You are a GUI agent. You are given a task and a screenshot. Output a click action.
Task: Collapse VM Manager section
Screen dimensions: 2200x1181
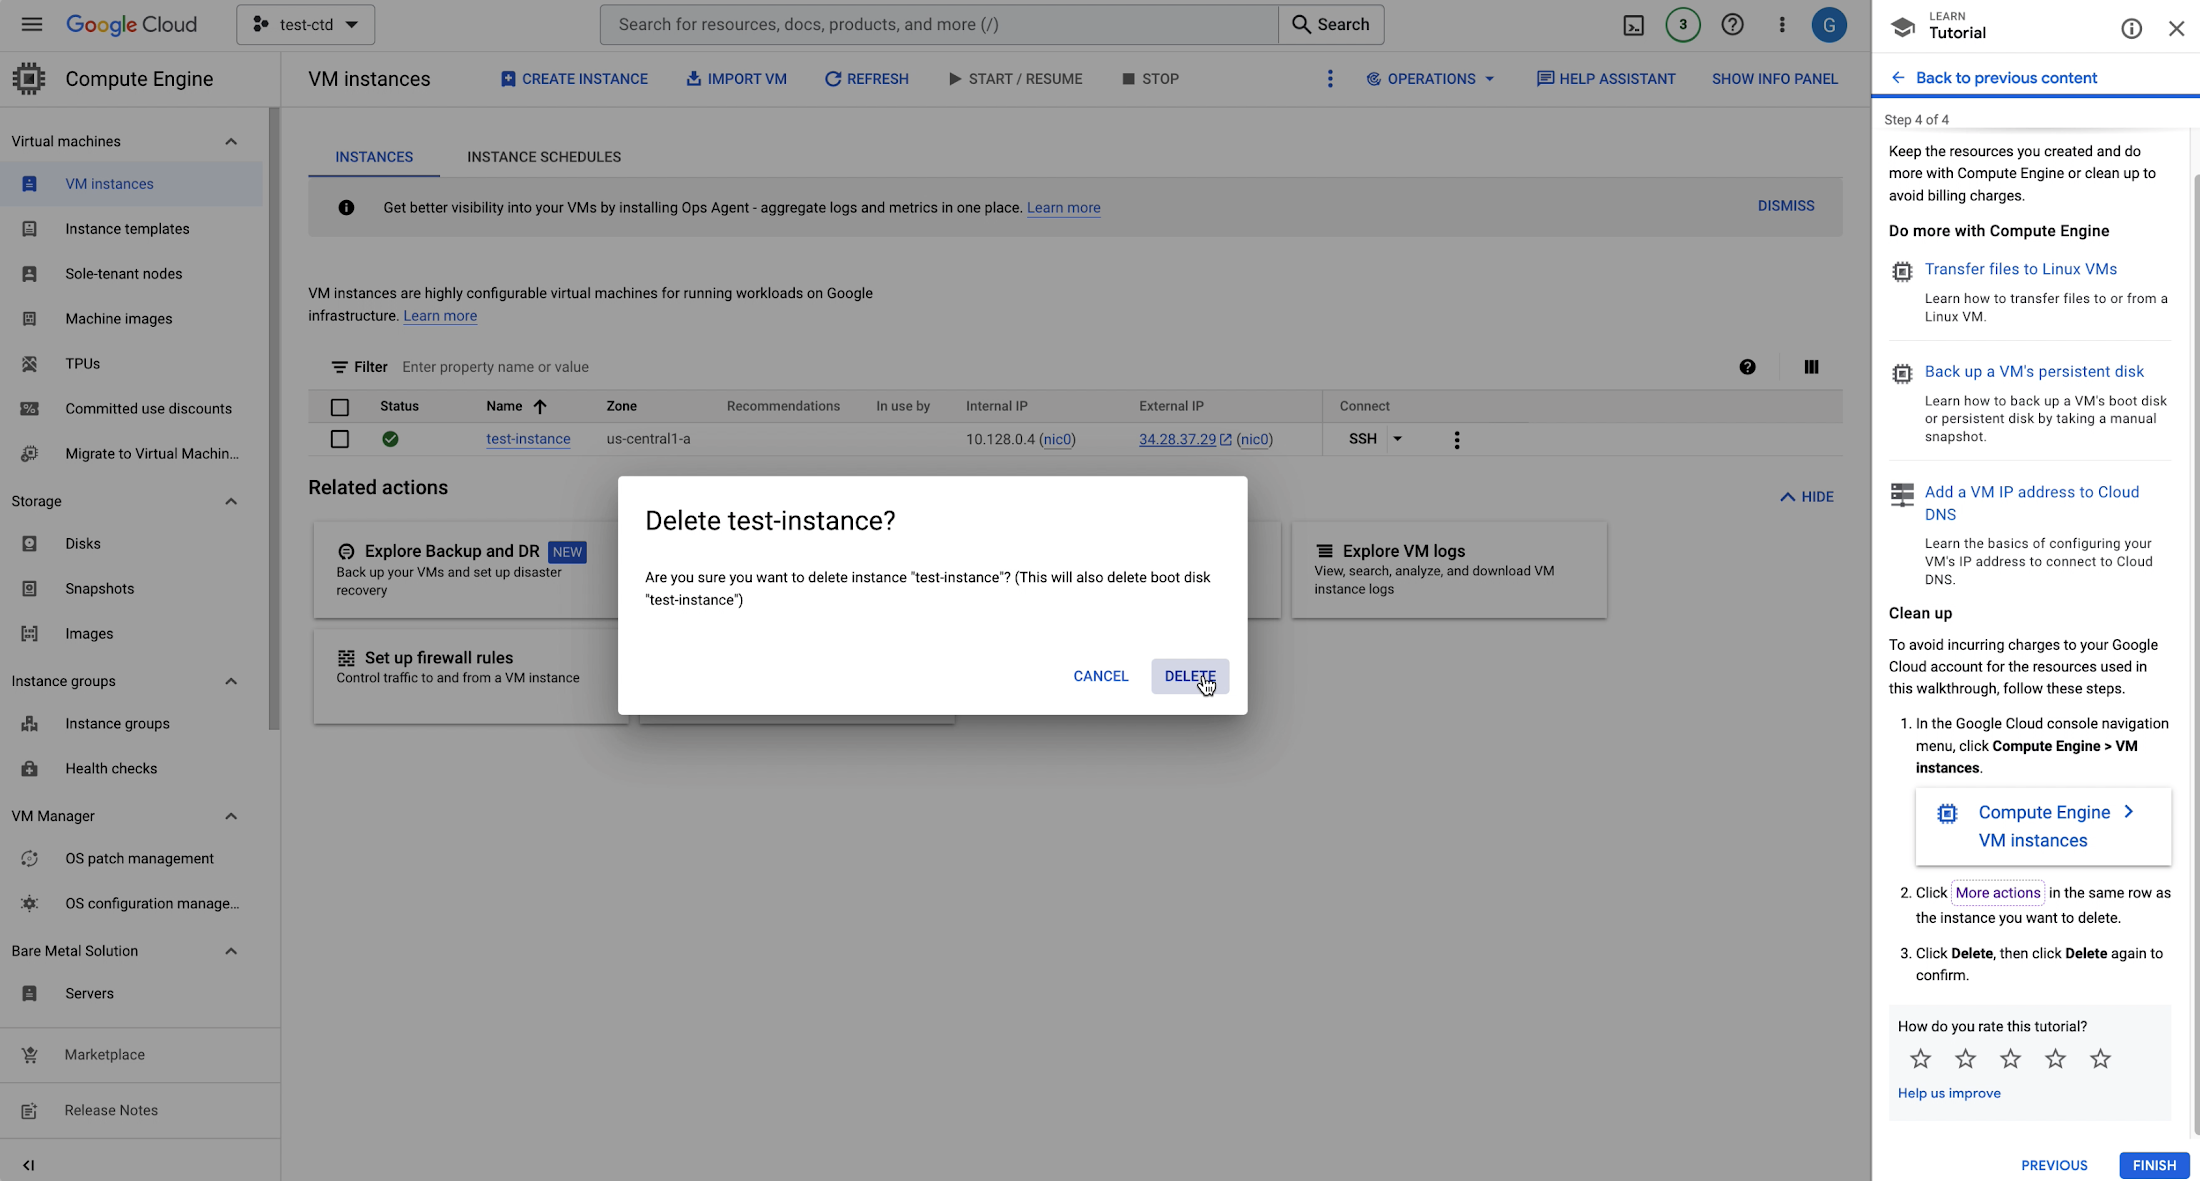coord(231,817)
